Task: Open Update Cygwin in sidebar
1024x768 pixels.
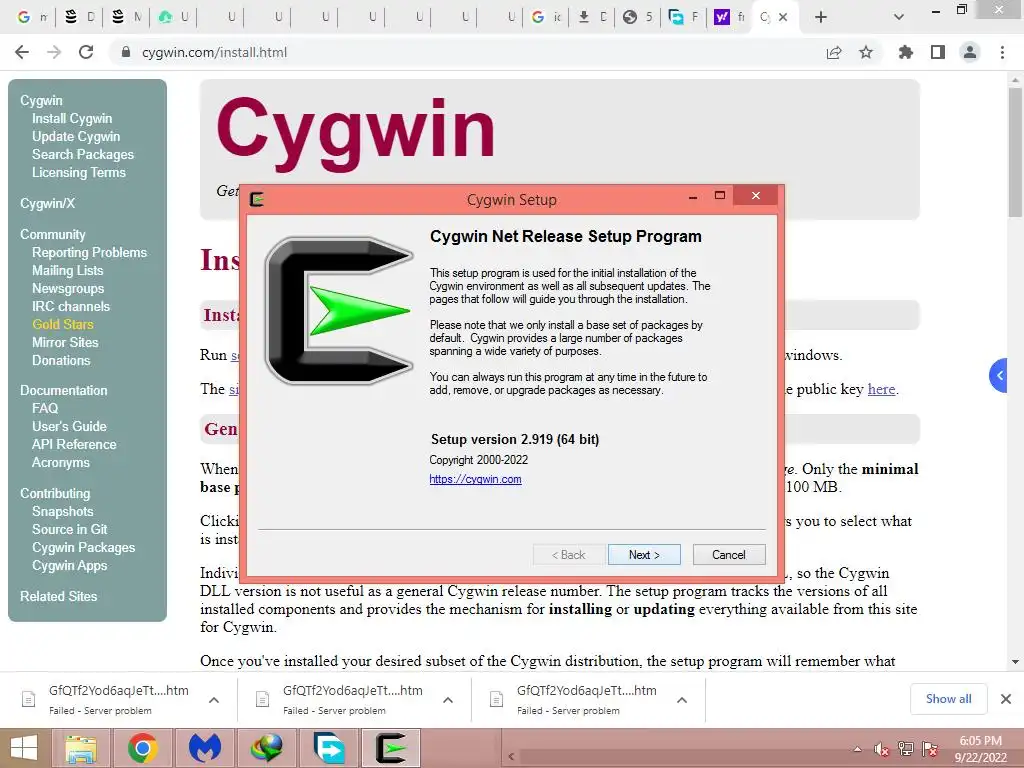Action: (76, 136)
